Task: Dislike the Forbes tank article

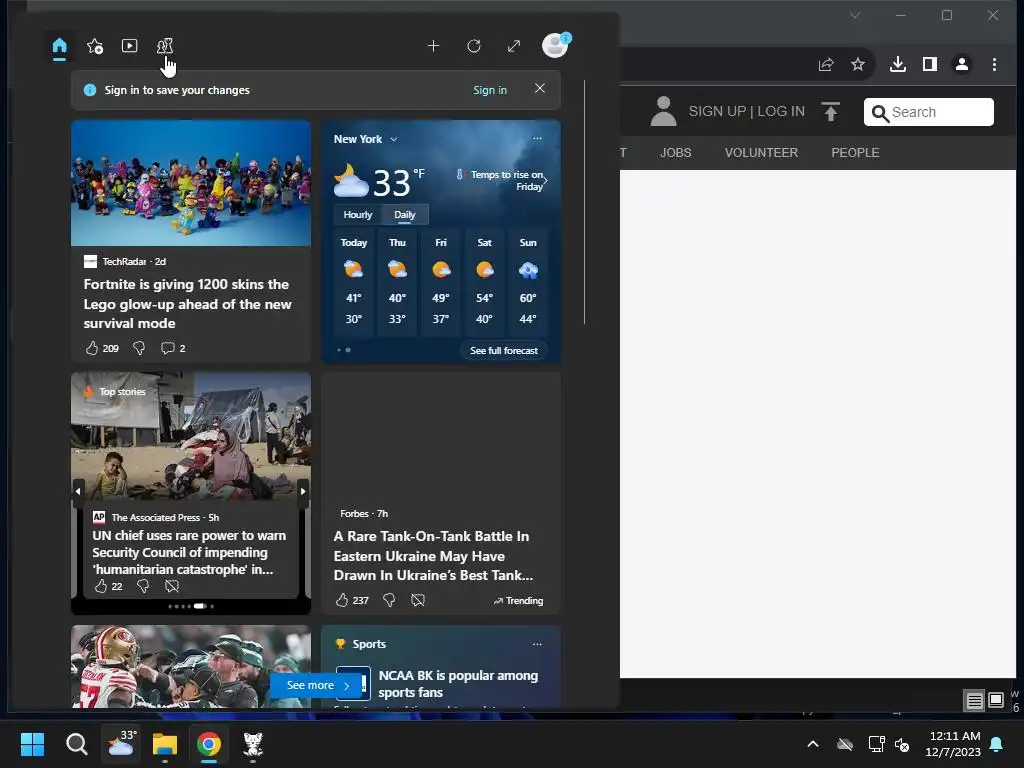Action: (x=389, y=600)
